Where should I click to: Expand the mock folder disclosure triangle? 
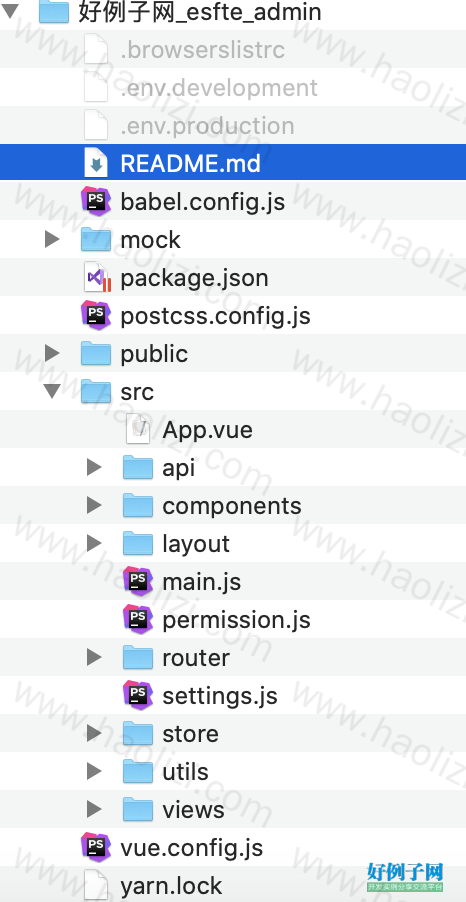point(52,239)
